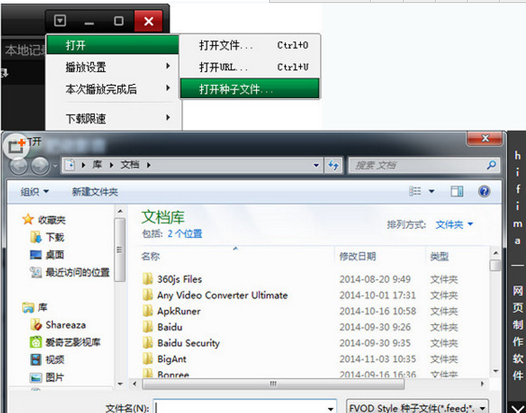Click the navigation pane scroll down arrow
This screenshot has height=413, width=526.
(120, 383)
